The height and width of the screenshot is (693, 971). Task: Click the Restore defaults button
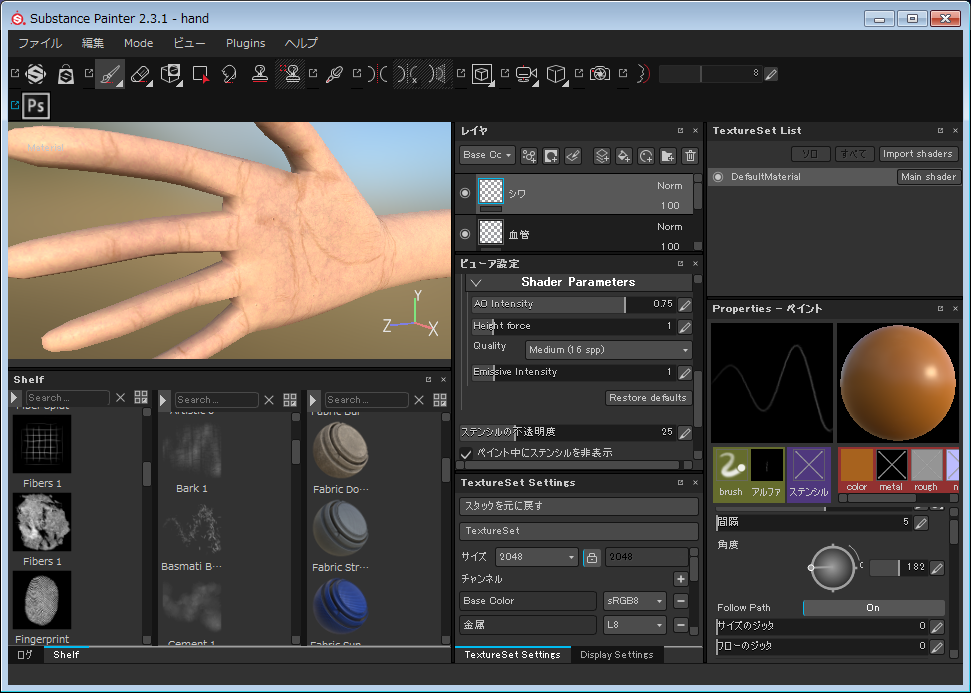648,398
